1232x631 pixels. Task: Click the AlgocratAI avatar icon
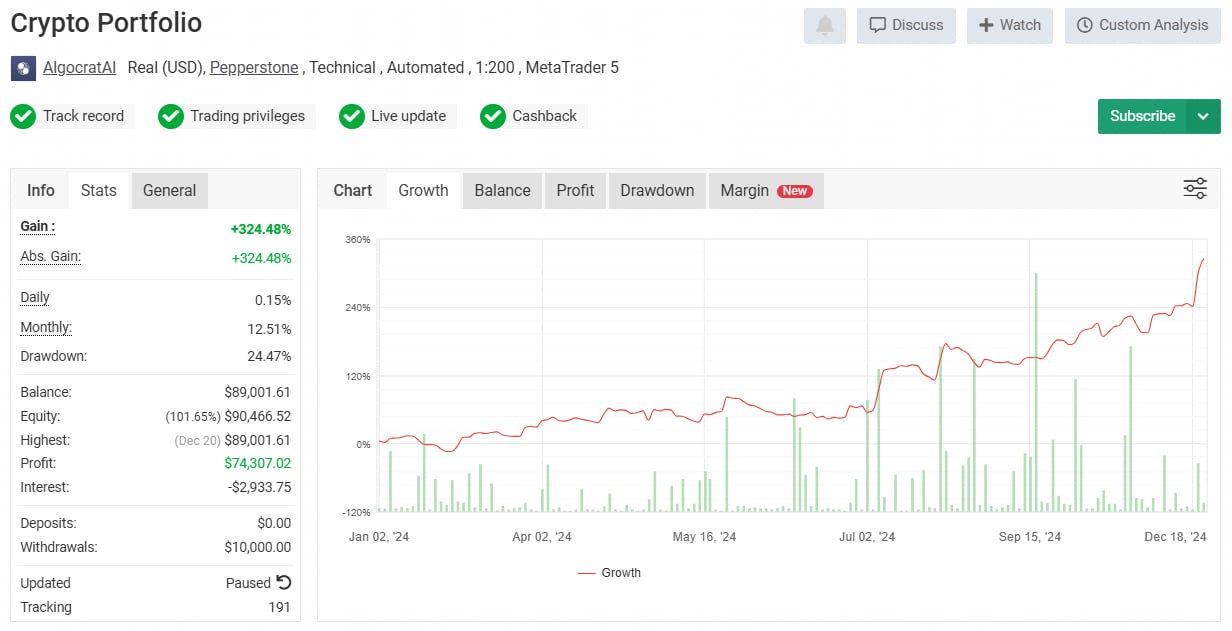(23, 68)
